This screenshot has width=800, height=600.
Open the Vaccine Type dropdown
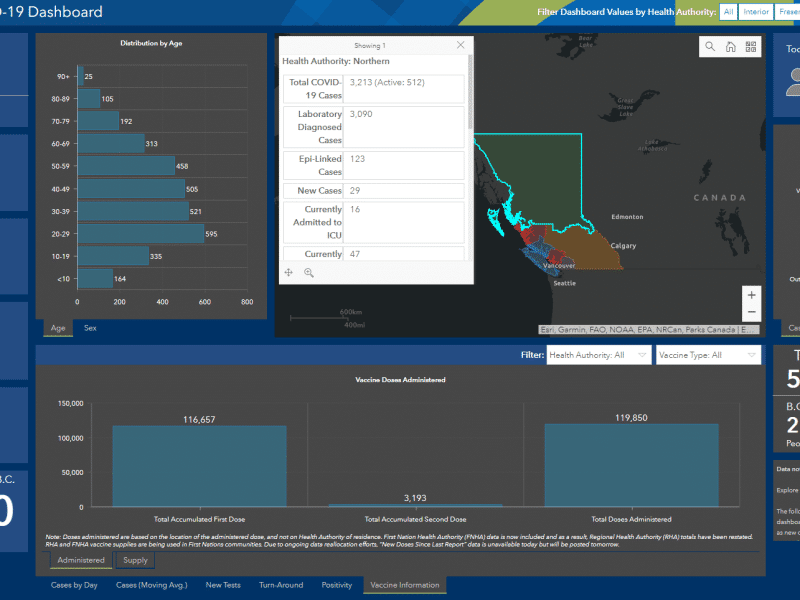click(x=708, y=355)
